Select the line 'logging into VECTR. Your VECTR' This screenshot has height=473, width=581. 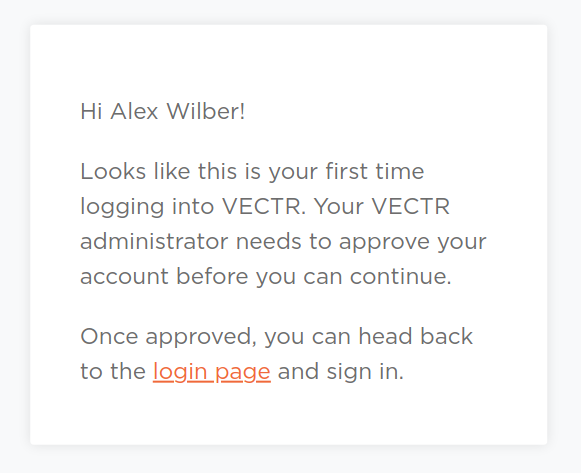point(265,207)
